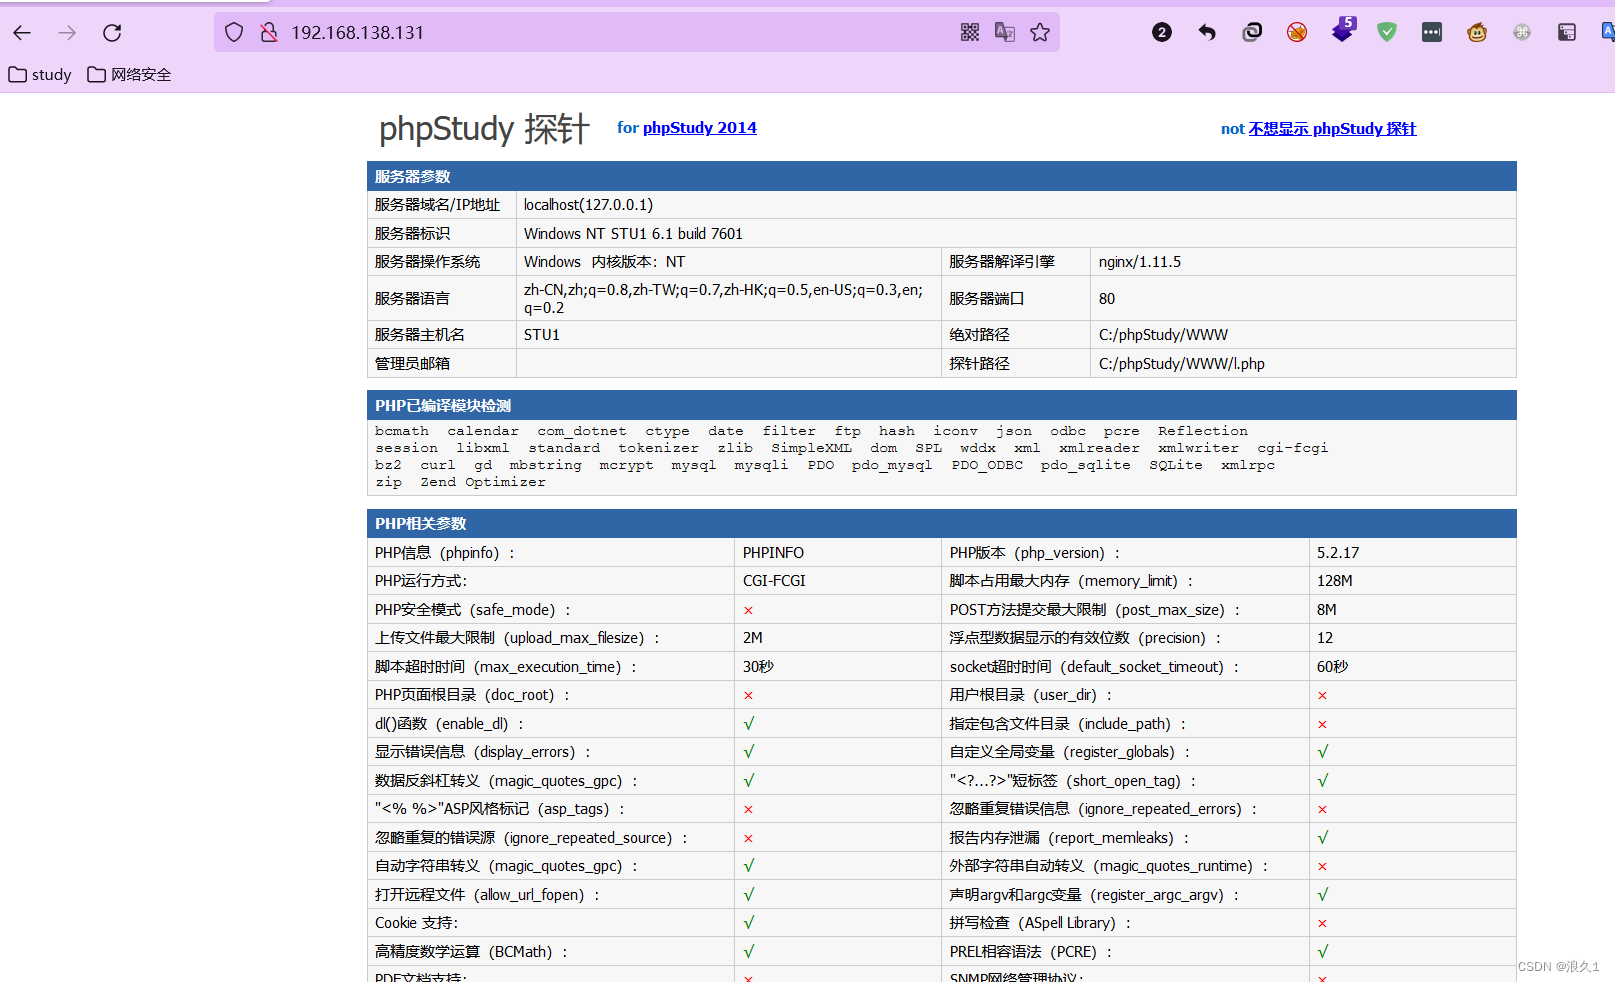Image resolution: width=1615 pixels, height=982 pixels.
Task: Open the password manager extension icon
Action: [1432, 32]
